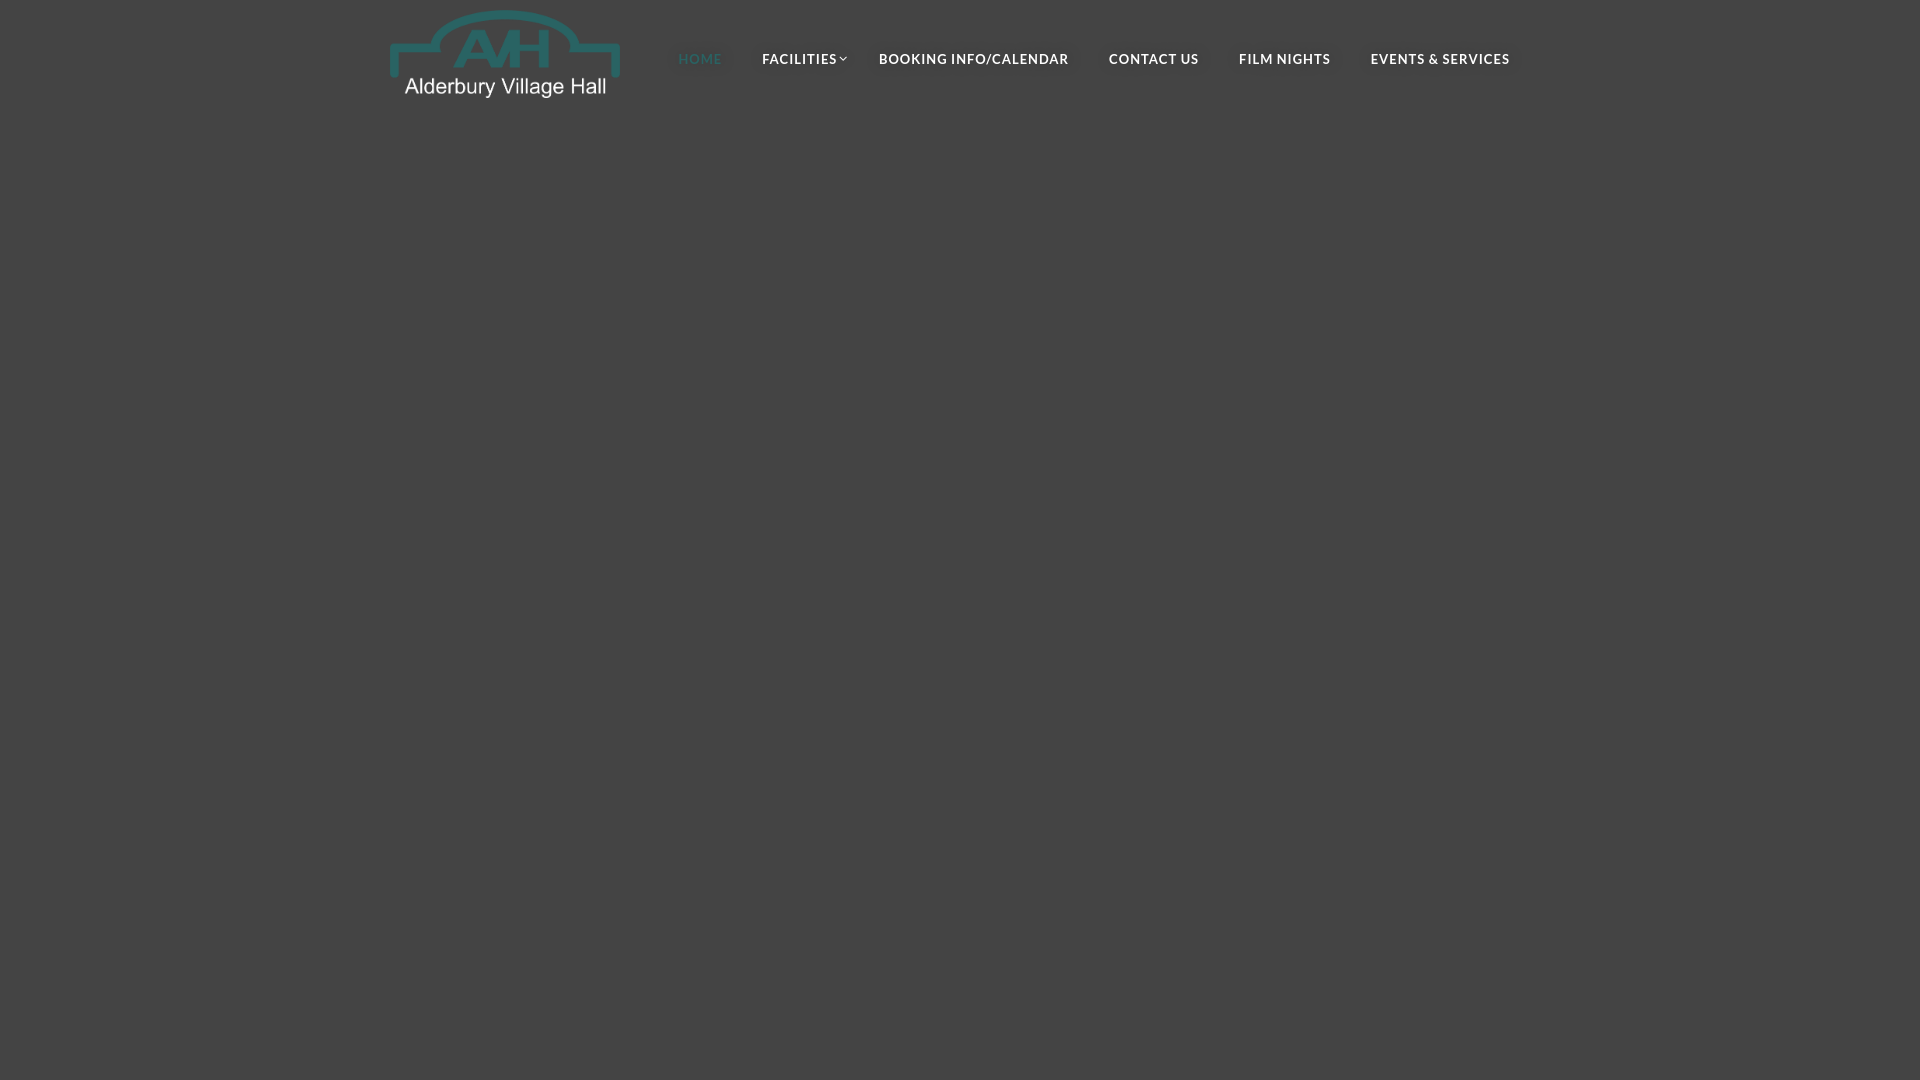The image size is (1920, 1080).
Task: Go to Booking Info/Calendar page
Action: pyautogui.click(x=973, y=59)
